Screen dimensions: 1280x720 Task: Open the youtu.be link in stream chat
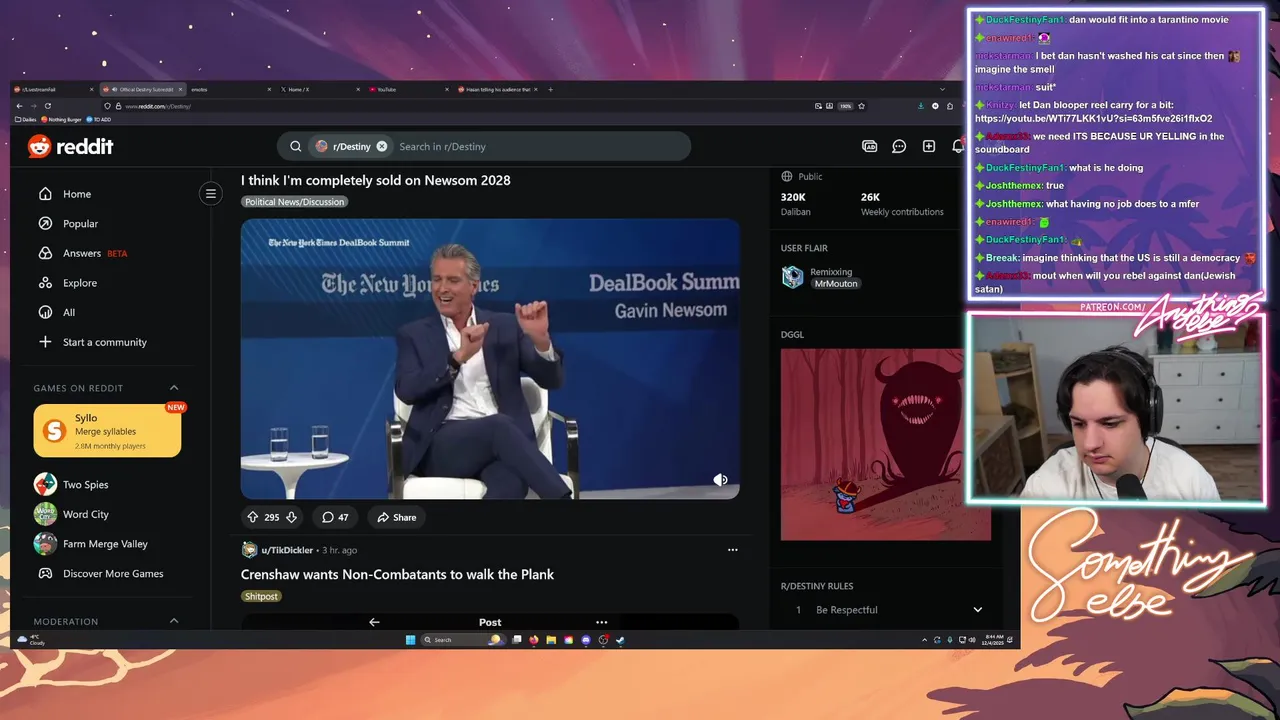pos(1093,118)
